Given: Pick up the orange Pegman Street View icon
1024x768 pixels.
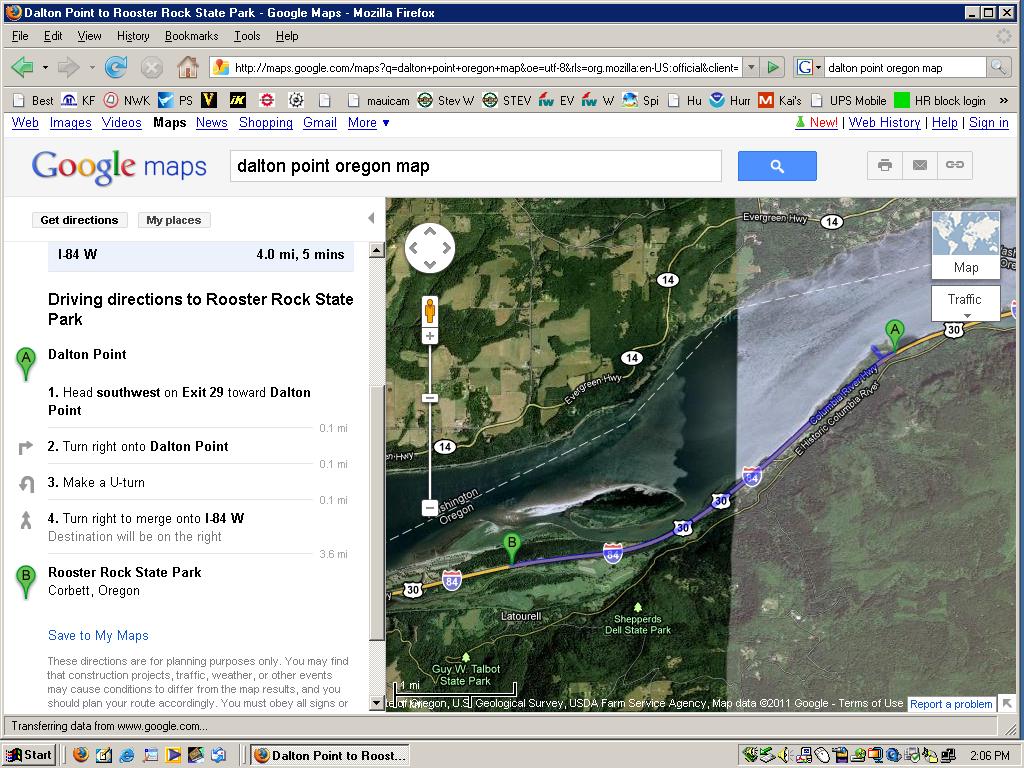Looking at the screenshot, I should 430,311.
